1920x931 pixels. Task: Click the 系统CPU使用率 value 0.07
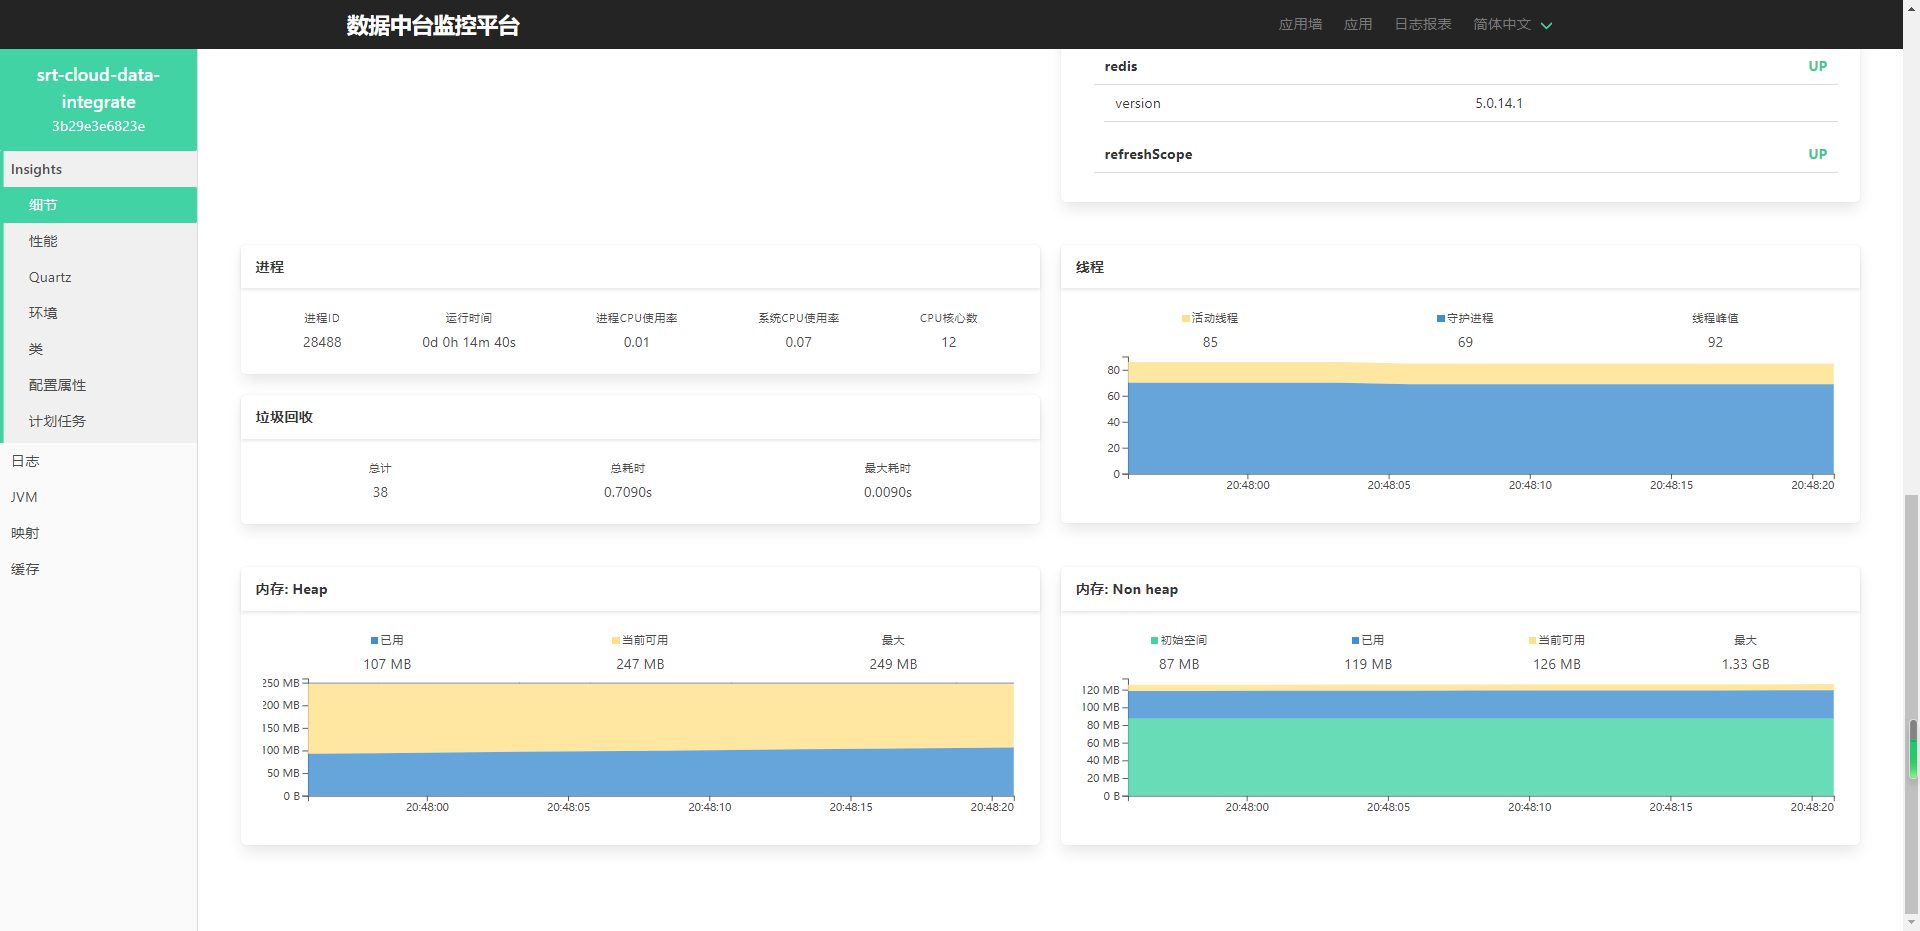(x=798, y=342)
